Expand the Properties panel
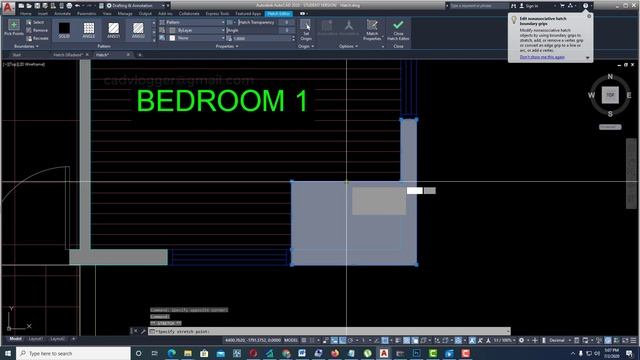Screen dimensions: 640x360 (x=227, y=47)
